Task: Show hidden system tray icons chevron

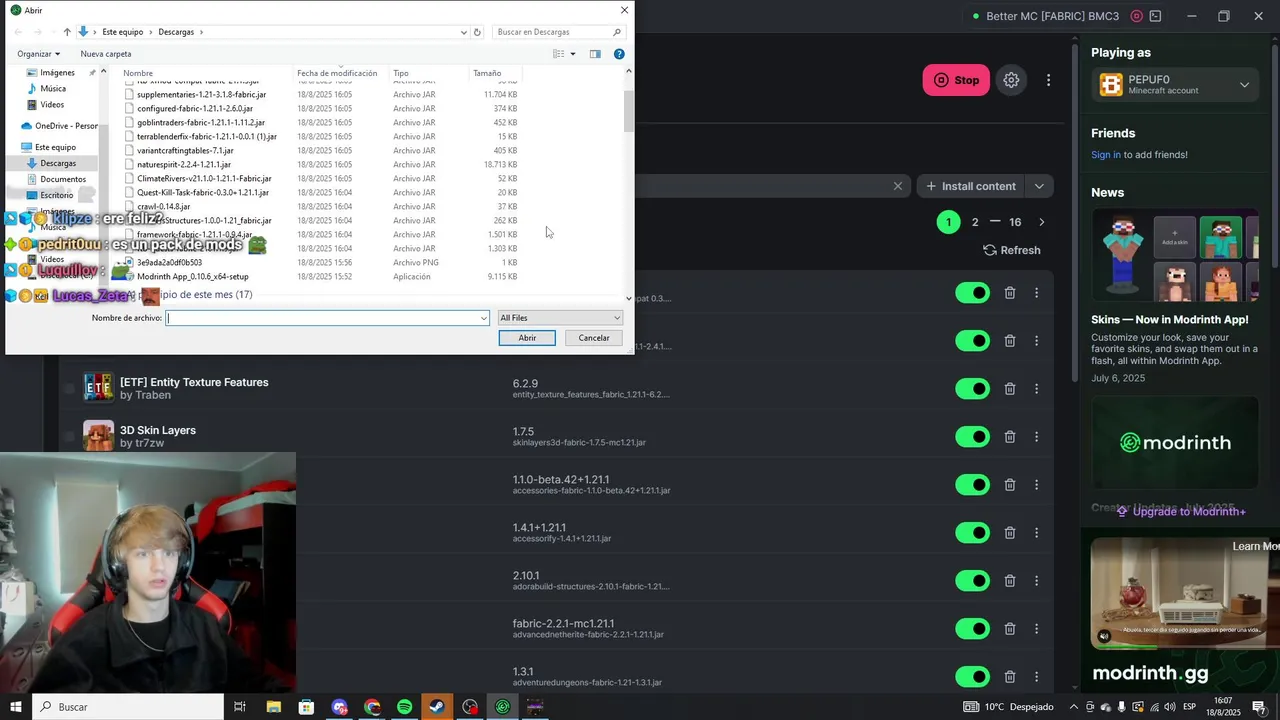Action: (x=1074, y=707)
